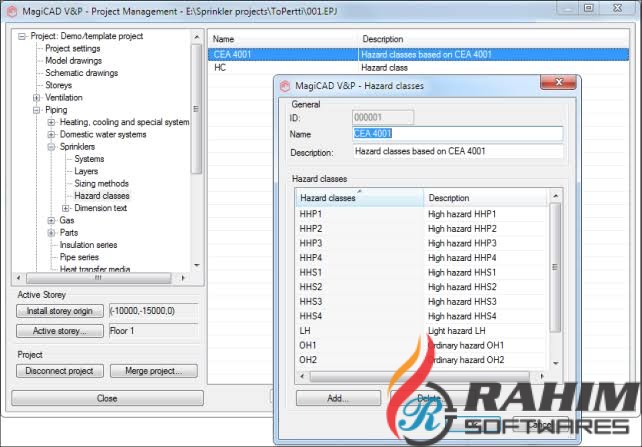Expand Domestic water systems node
The image size is (642, 447).
tap(51, 135)
